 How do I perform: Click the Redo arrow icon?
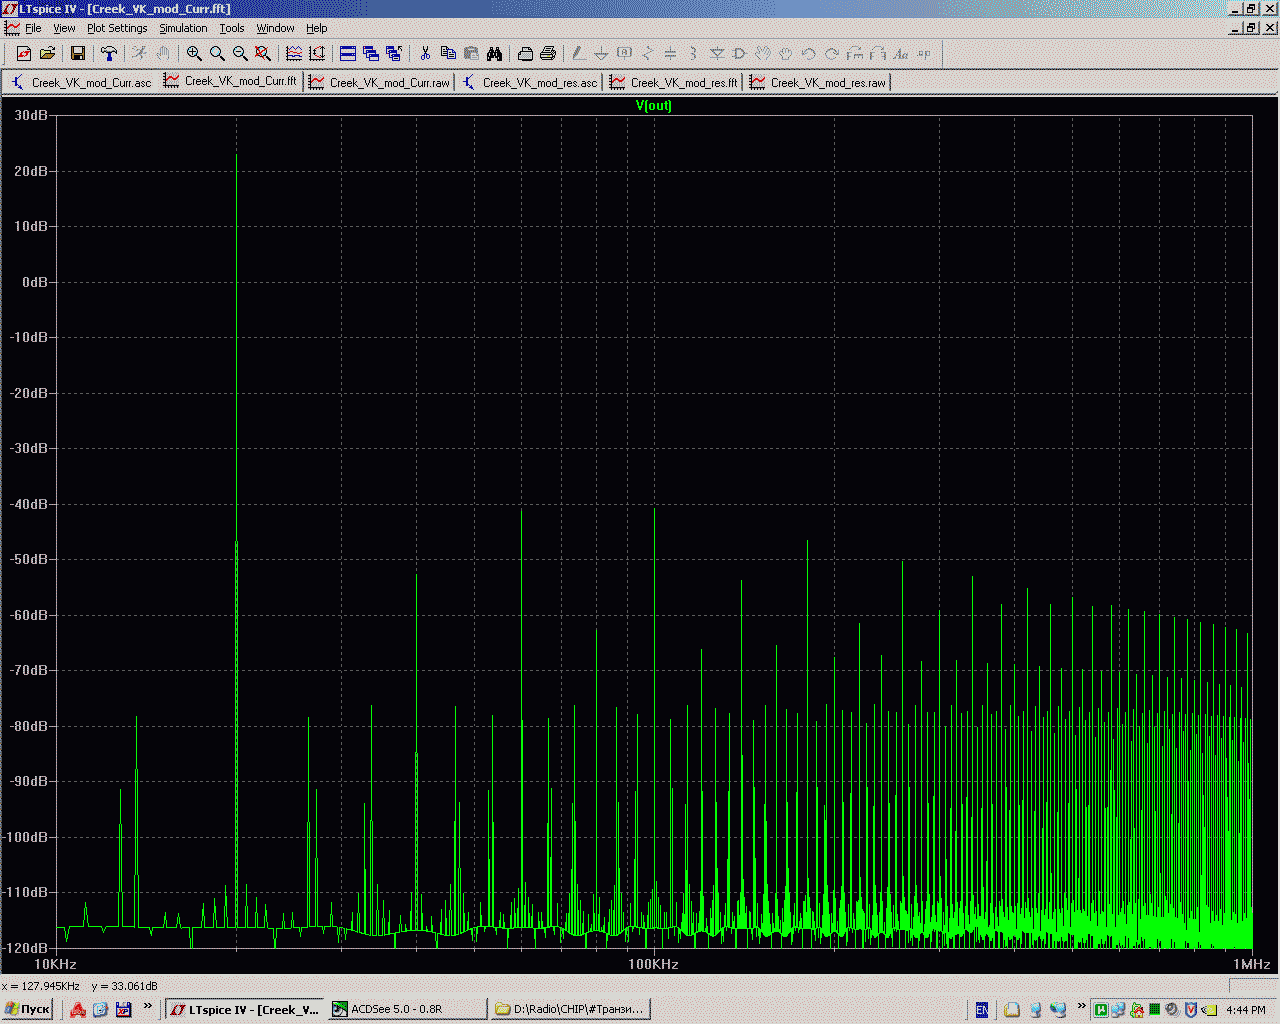[x=832, y=53]
